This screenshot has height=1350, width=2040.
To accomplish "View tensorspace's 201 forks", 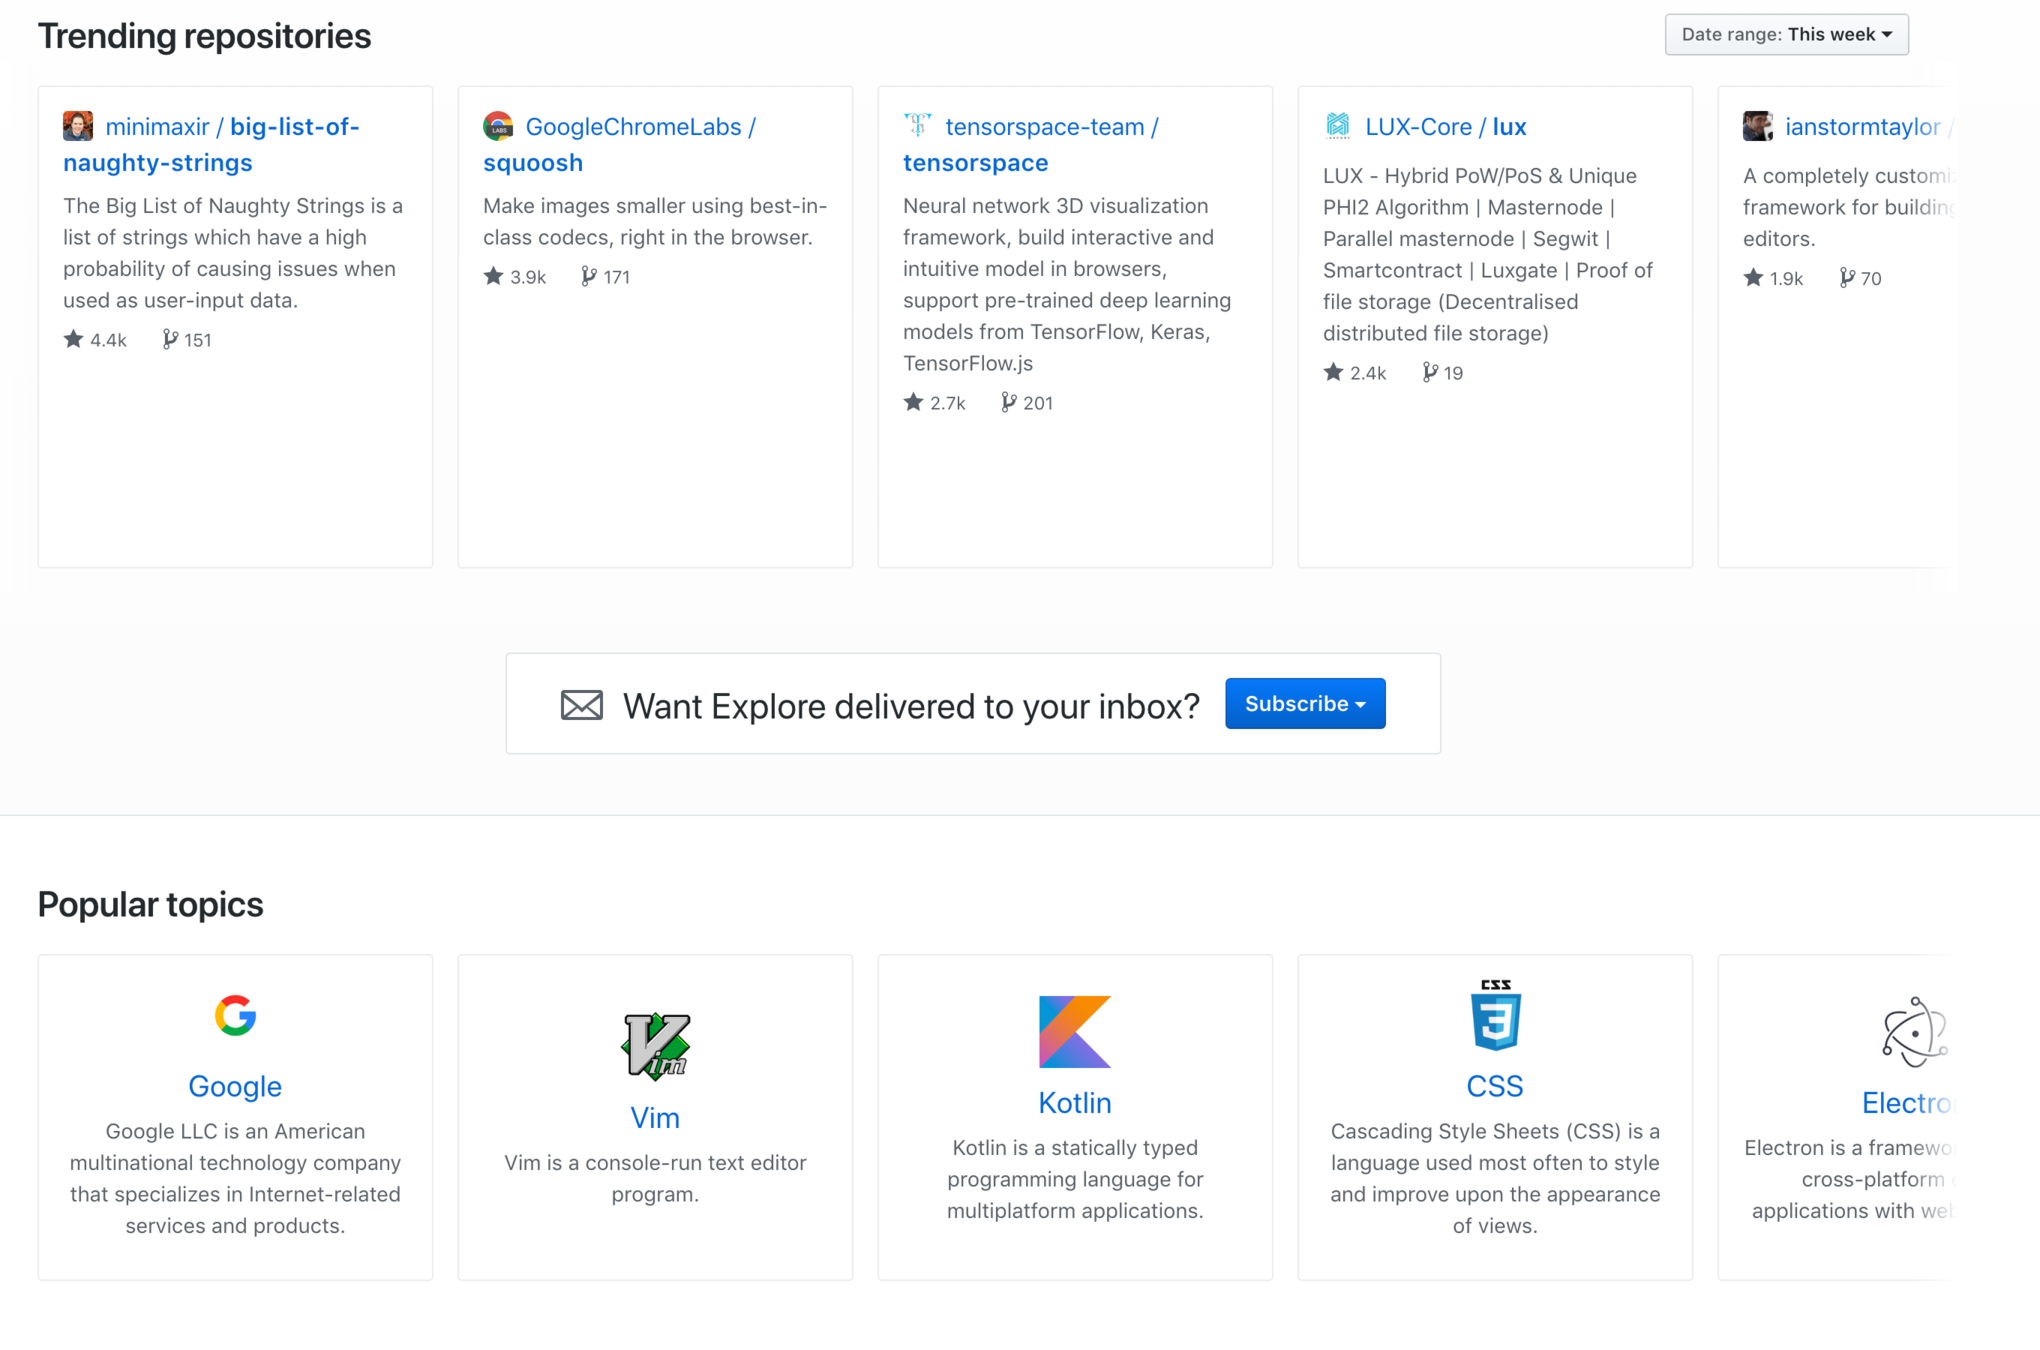I will tap(1027, 403).
